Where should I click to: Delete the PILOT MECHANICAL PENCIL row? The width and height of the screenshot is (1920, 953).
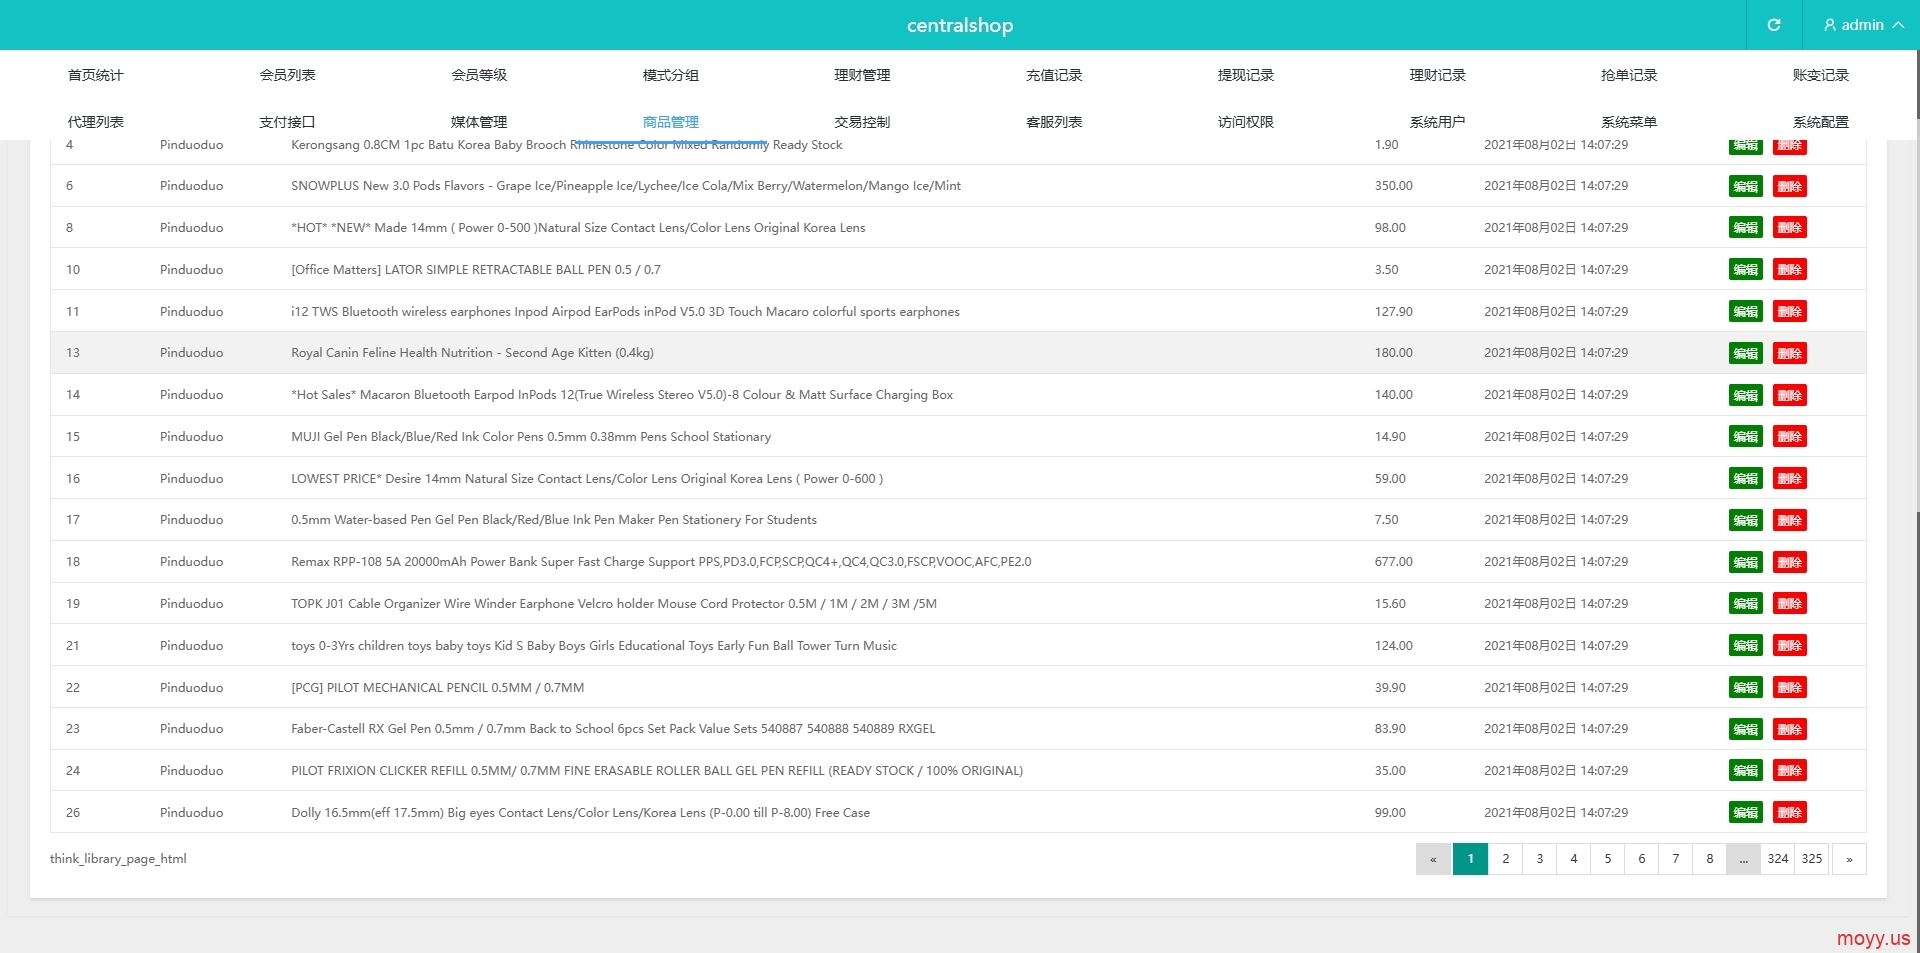(x=1790, y=688)
